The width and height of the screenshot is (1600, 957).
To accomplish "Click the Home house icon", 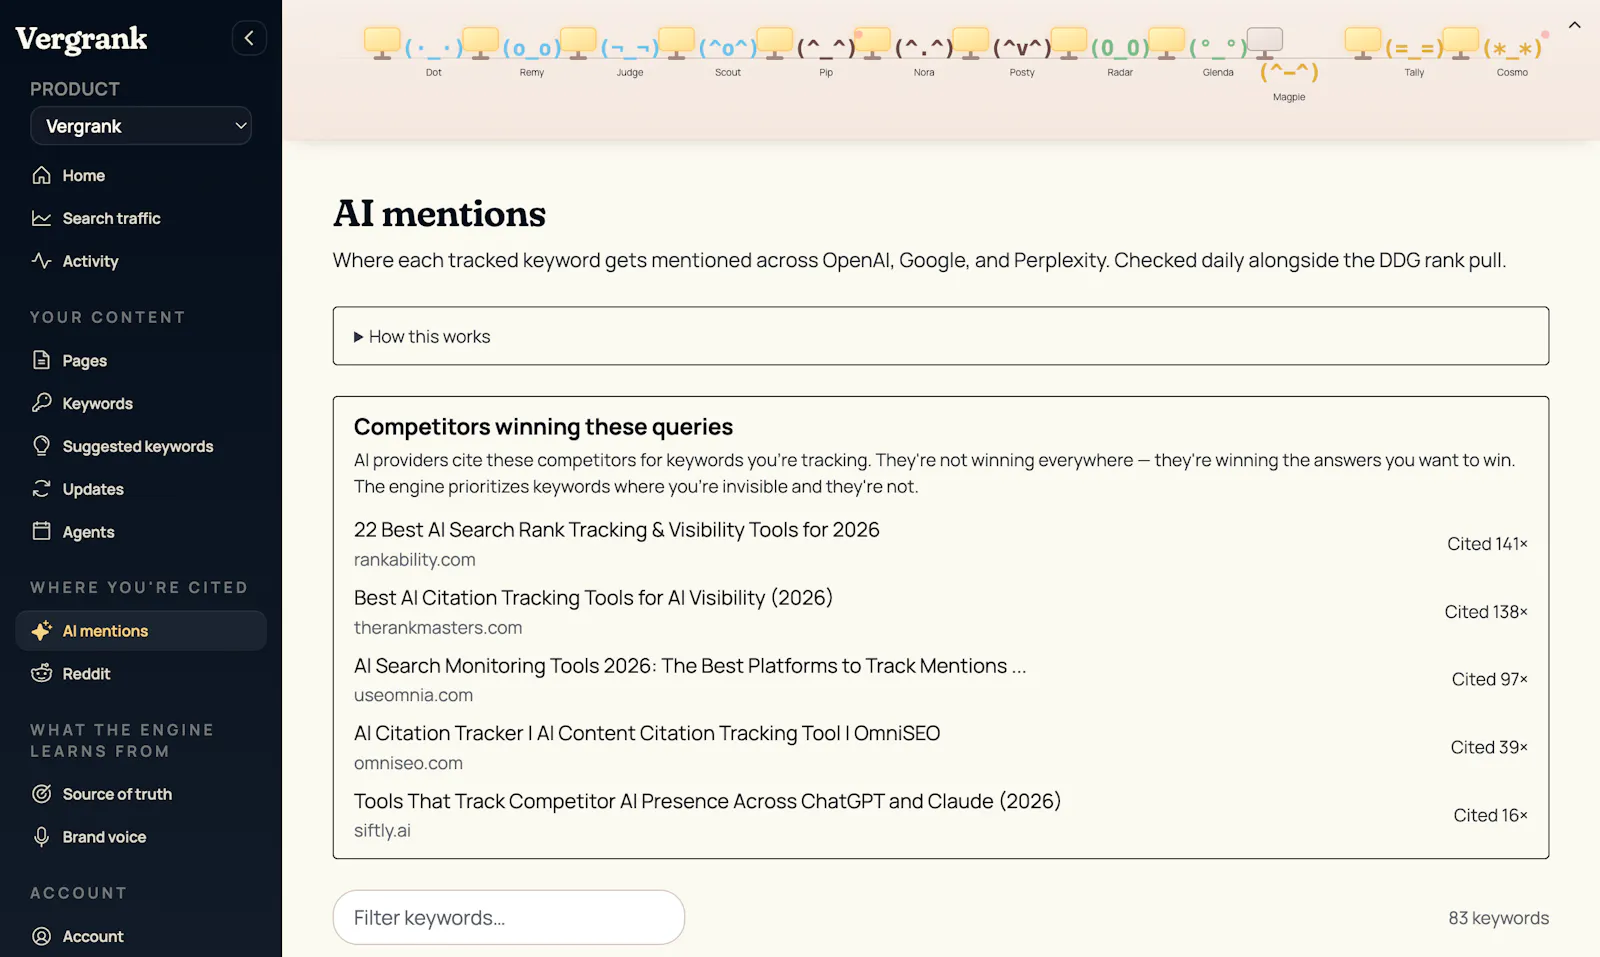I will pyautogui.click(x=41, y=175).
